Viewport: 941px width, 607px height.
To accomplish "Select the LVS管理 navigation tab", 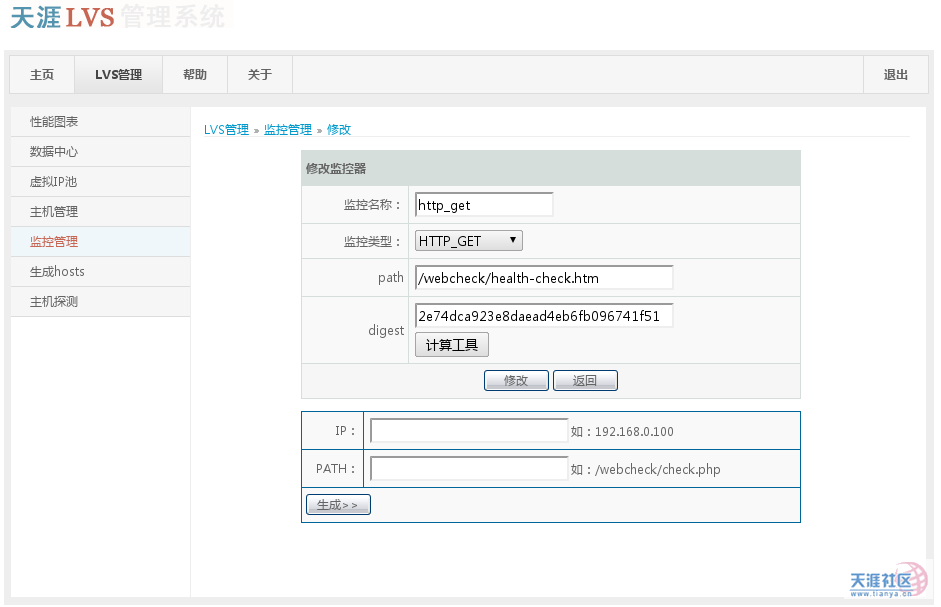I will [x=118, y=75].
